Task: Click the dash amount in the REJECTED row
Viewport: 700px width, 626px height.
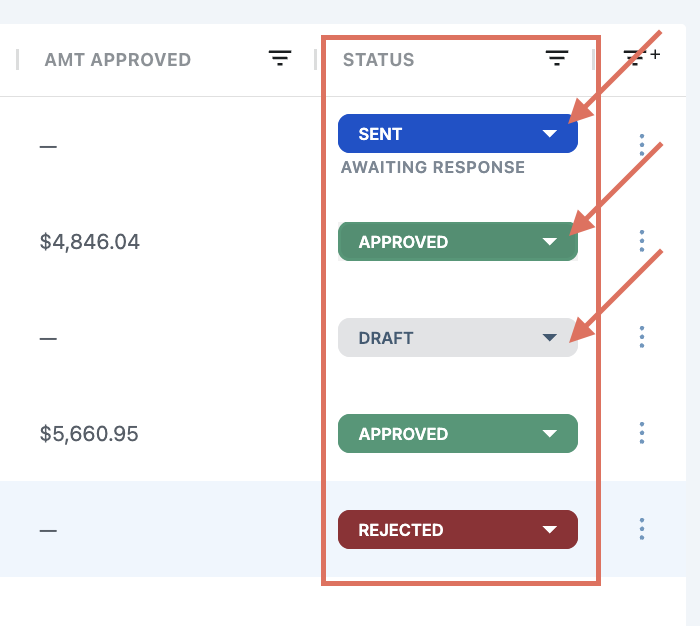Action: (x=48, y=530)
